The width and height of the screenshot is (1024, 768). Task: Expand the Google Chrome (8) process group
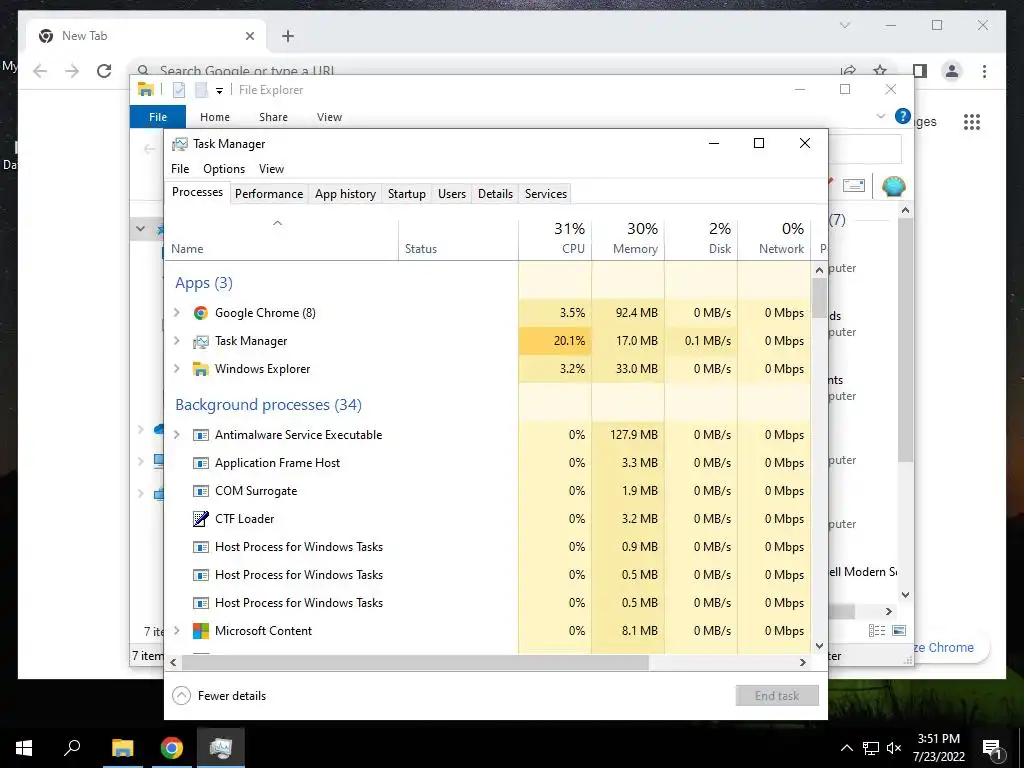(x=176, y=313)
